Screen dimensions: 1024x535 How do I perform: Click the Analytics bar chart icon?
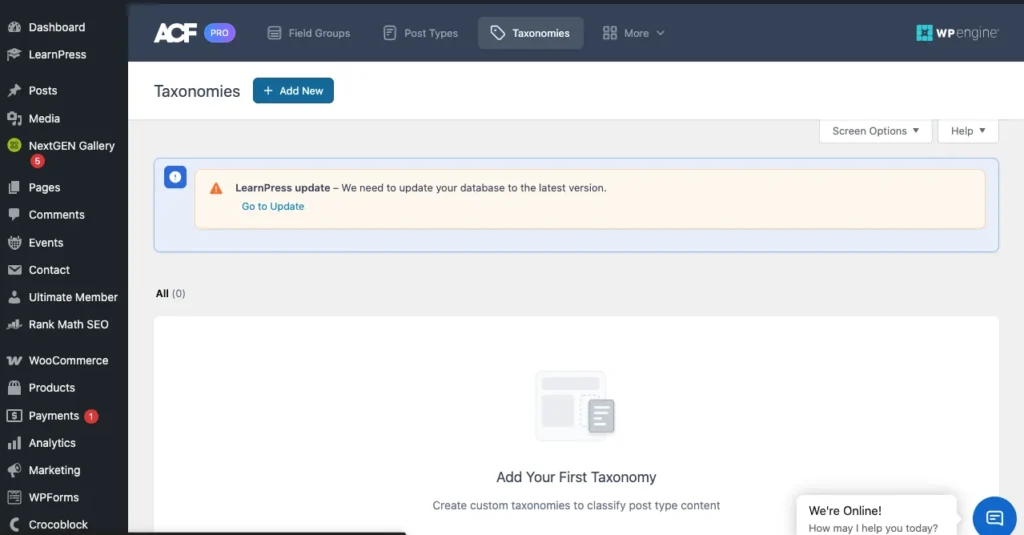click(x=14, y=443)
